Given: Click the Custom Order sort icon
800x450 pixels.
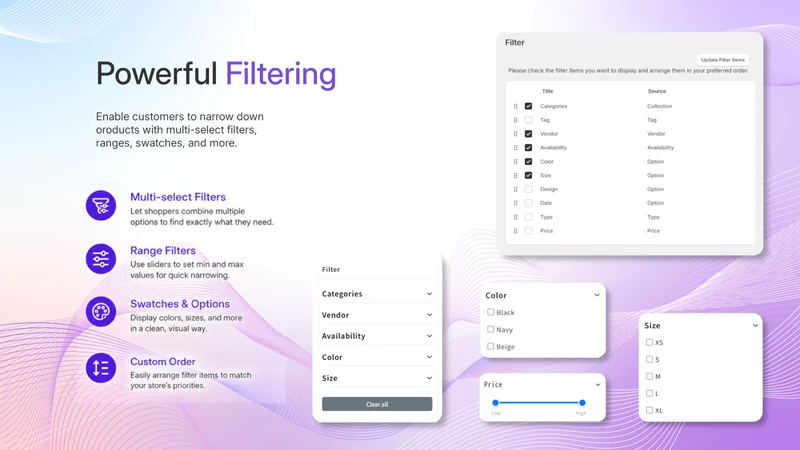Looking at the screenshot, I should (101, 368).
